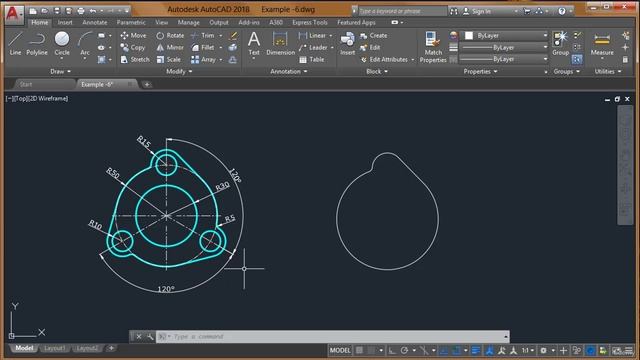This screenshot has width=640, height=360.
Task: Select the Text annotation tool
Action: [x=254, y=44]
